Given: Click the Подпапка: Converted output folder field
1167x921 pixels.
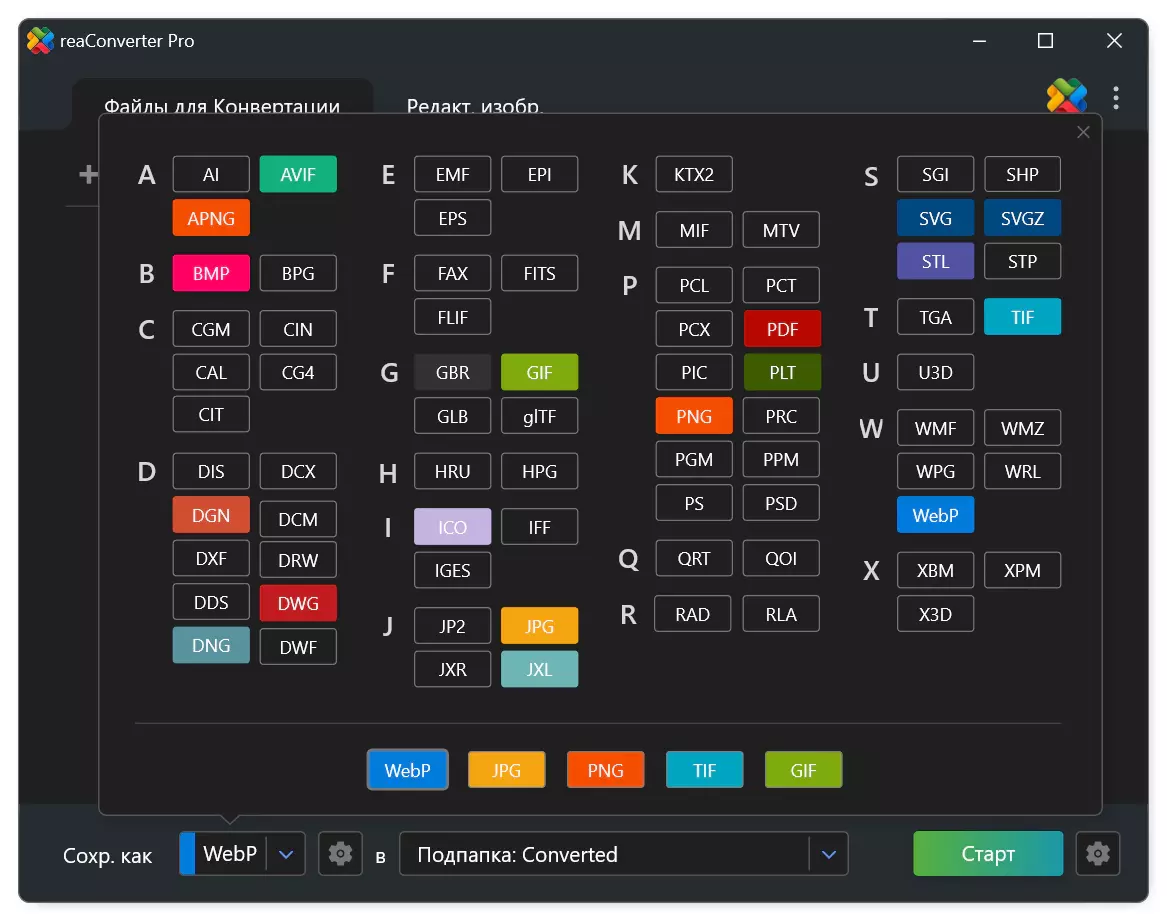Looking at the screenshot, I should tap(624, 853).
